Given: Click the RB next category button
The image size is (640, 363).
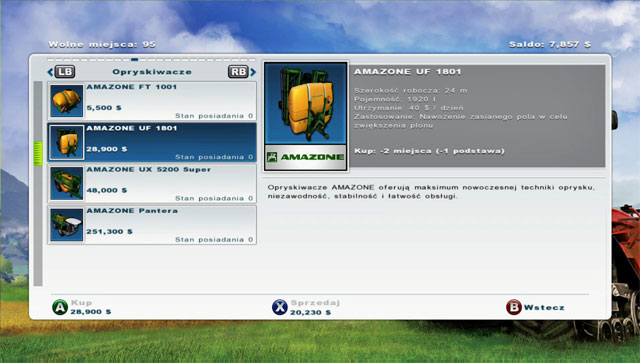Looking at the screenshot, I should tap(238, 72).
